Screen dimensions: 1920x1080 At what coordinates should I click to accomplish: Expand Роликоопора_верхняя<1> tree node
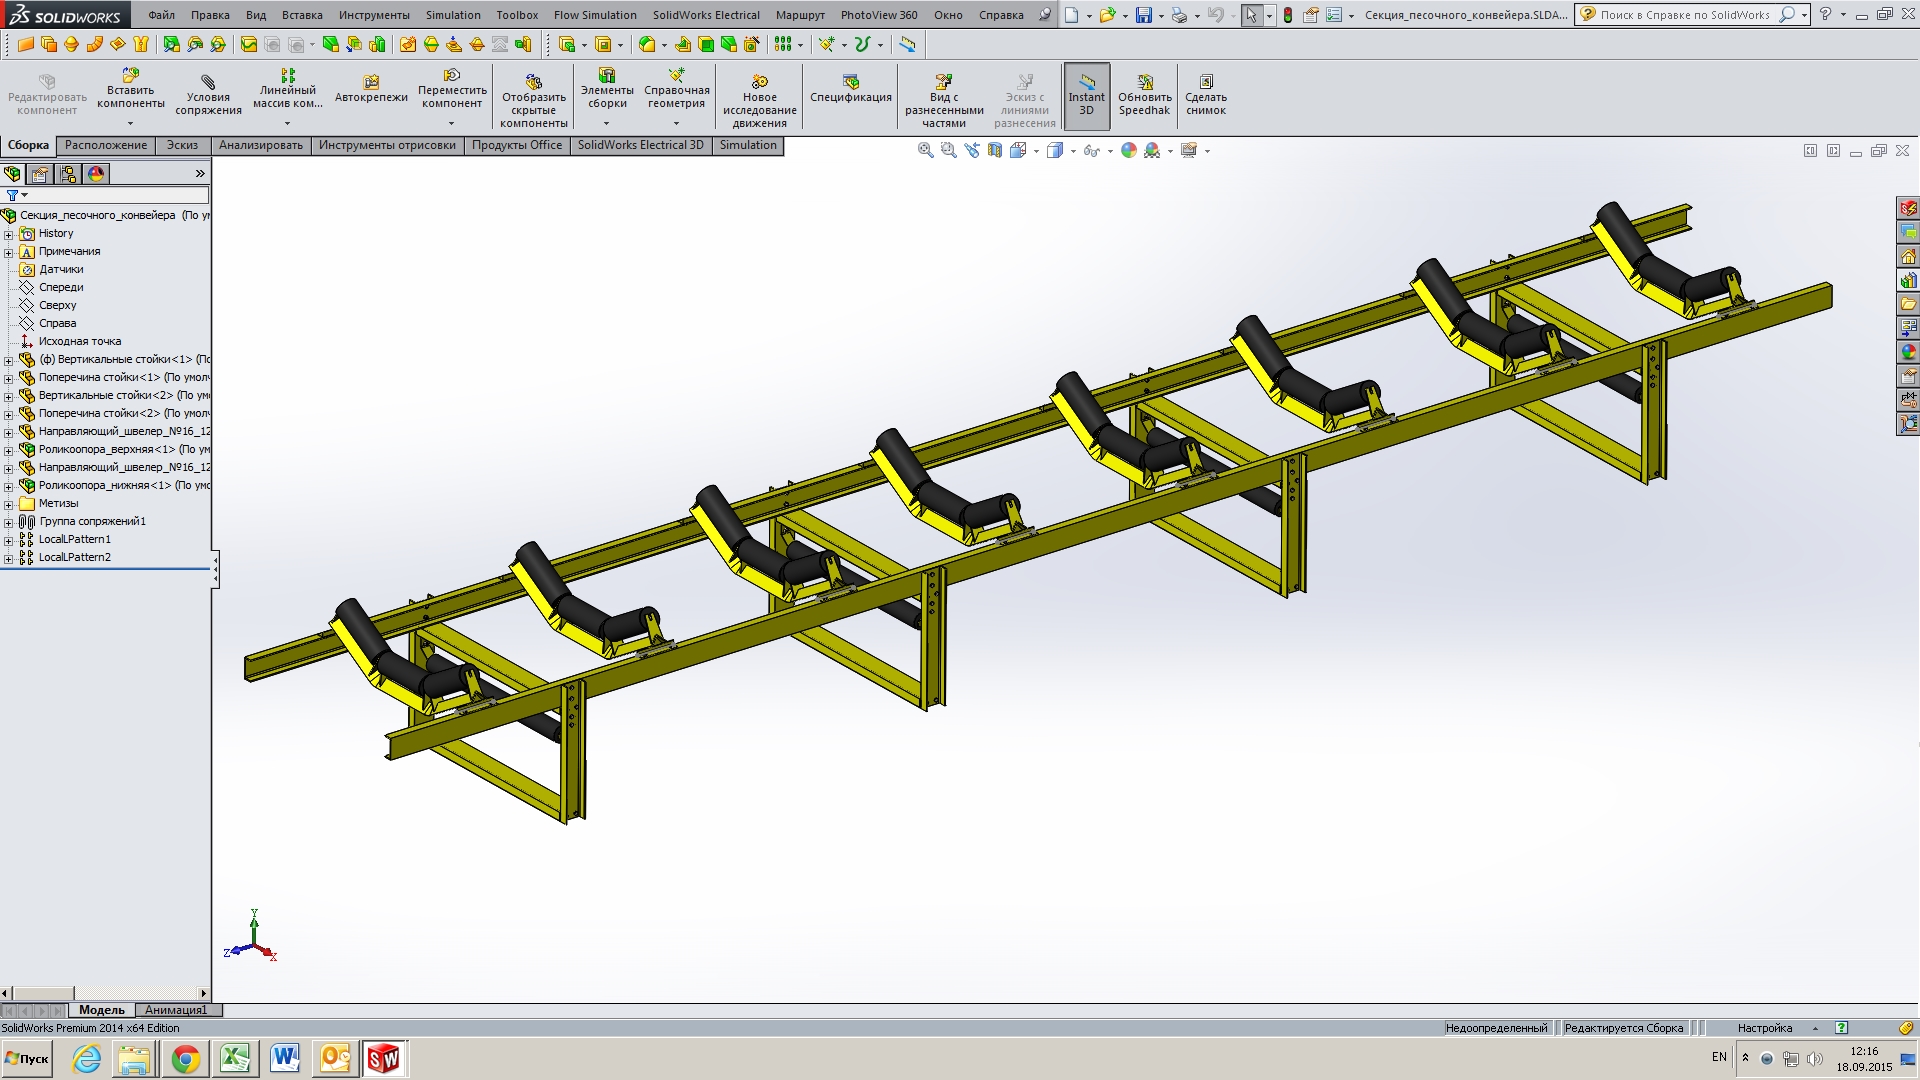[x=9, y=450]
